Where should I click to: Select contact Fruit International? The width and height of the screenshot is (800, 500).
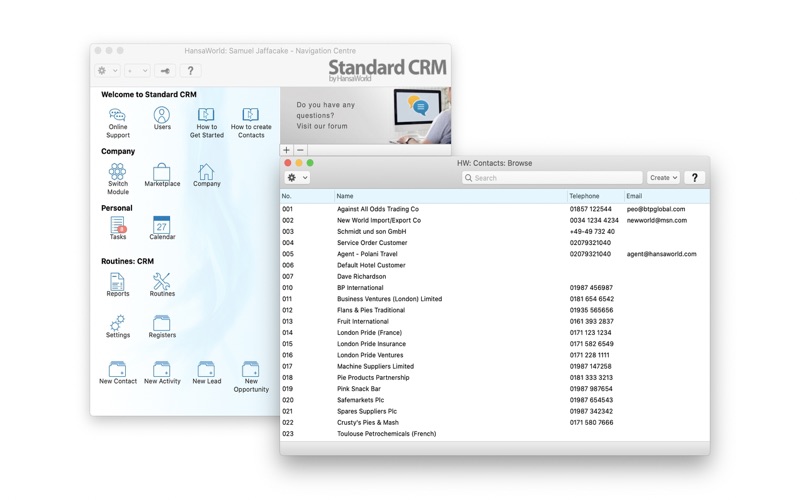point(494,321)
